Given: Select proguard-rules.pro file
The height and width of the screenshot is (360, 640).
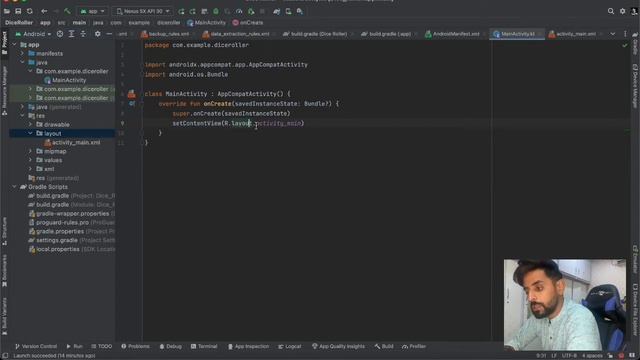Looking at the screenshot, I should 59,222.
